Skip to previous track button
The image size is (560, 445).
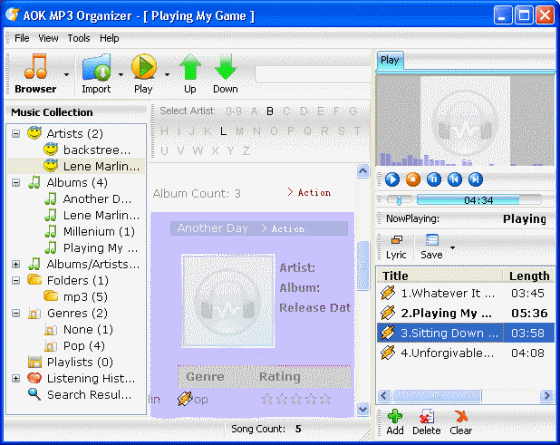click(455, 179)
